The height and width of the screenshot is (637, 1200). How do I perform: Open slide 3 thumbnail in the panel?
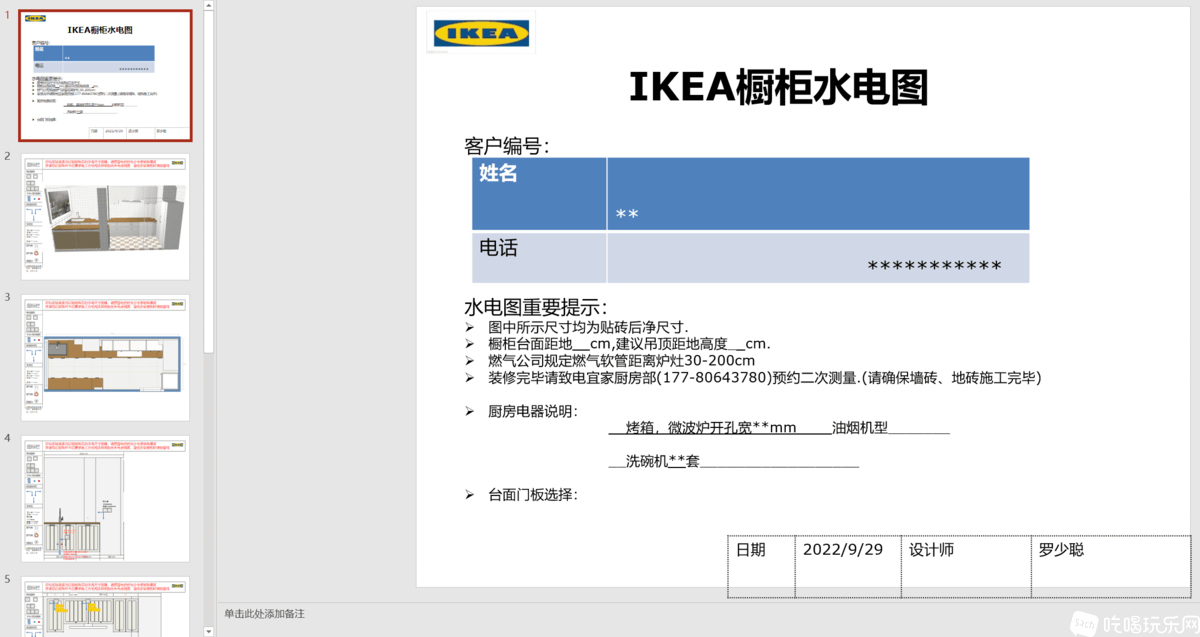point(105,358)
